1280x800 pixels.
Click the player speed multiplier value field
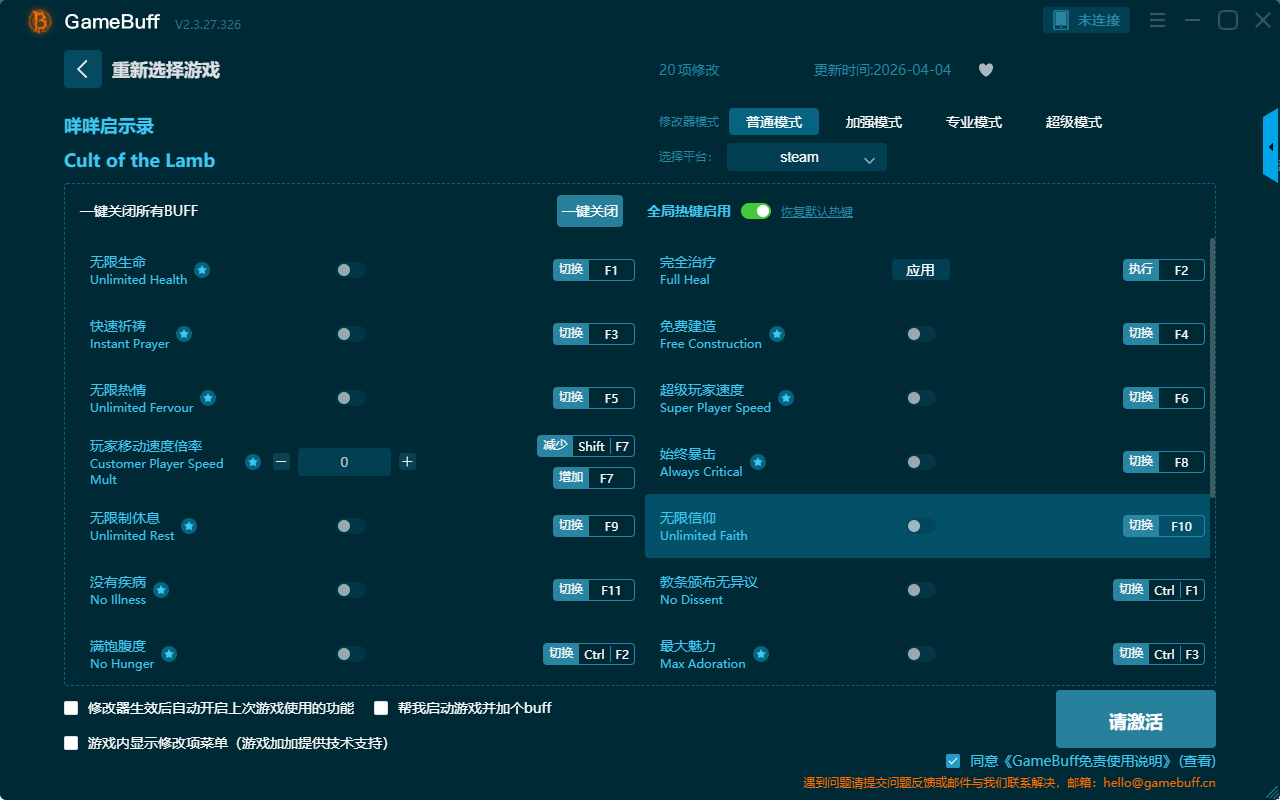coord(344,462)
